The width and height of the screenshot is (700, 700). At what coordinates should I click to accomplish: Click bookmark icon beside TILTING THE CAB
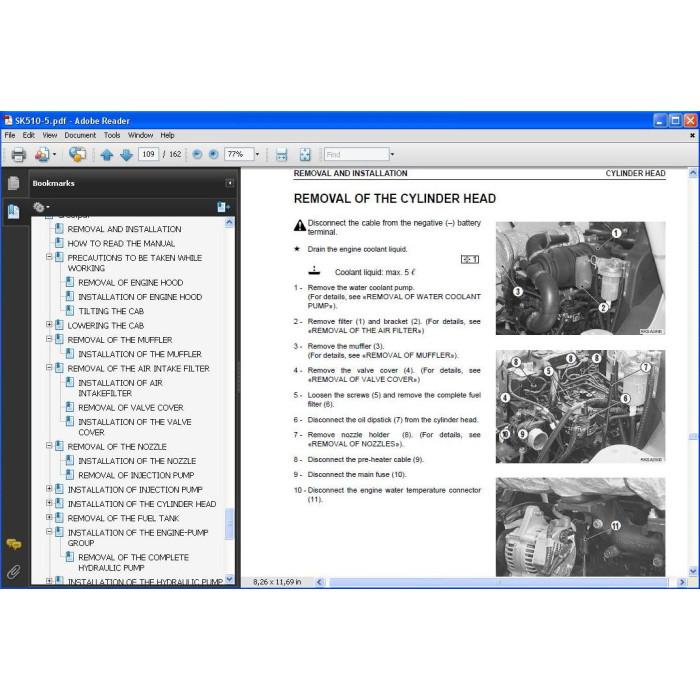point(70,311)
